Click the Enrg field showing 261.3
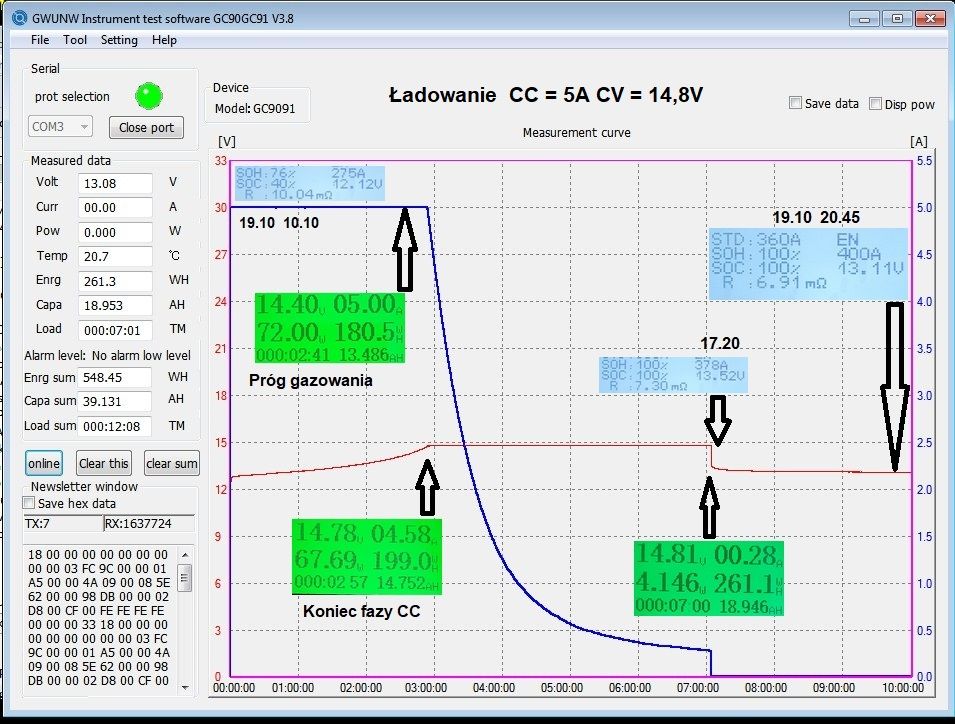 115,281
